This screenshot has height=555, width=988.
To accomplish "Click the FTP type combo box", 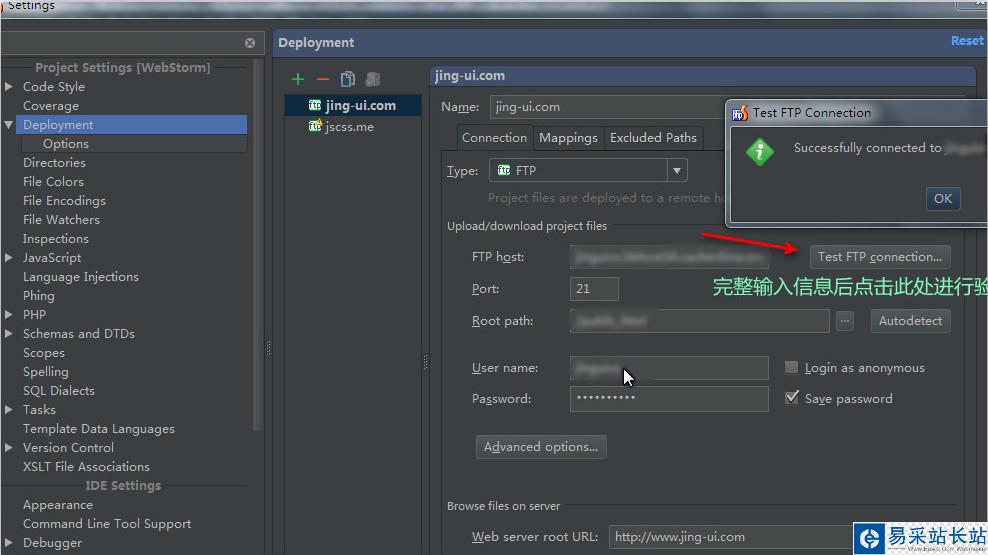I will tap(588, 171).
